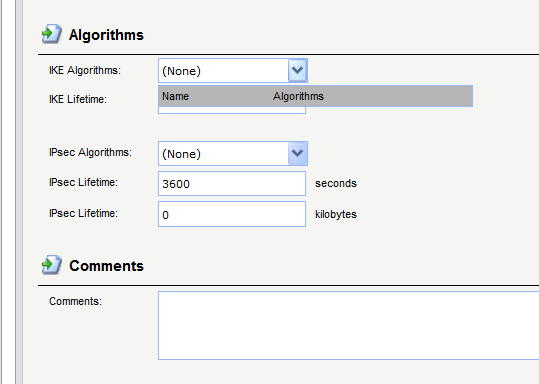
Task: Click the seconds unit label
Action: [x=336, y=184]
